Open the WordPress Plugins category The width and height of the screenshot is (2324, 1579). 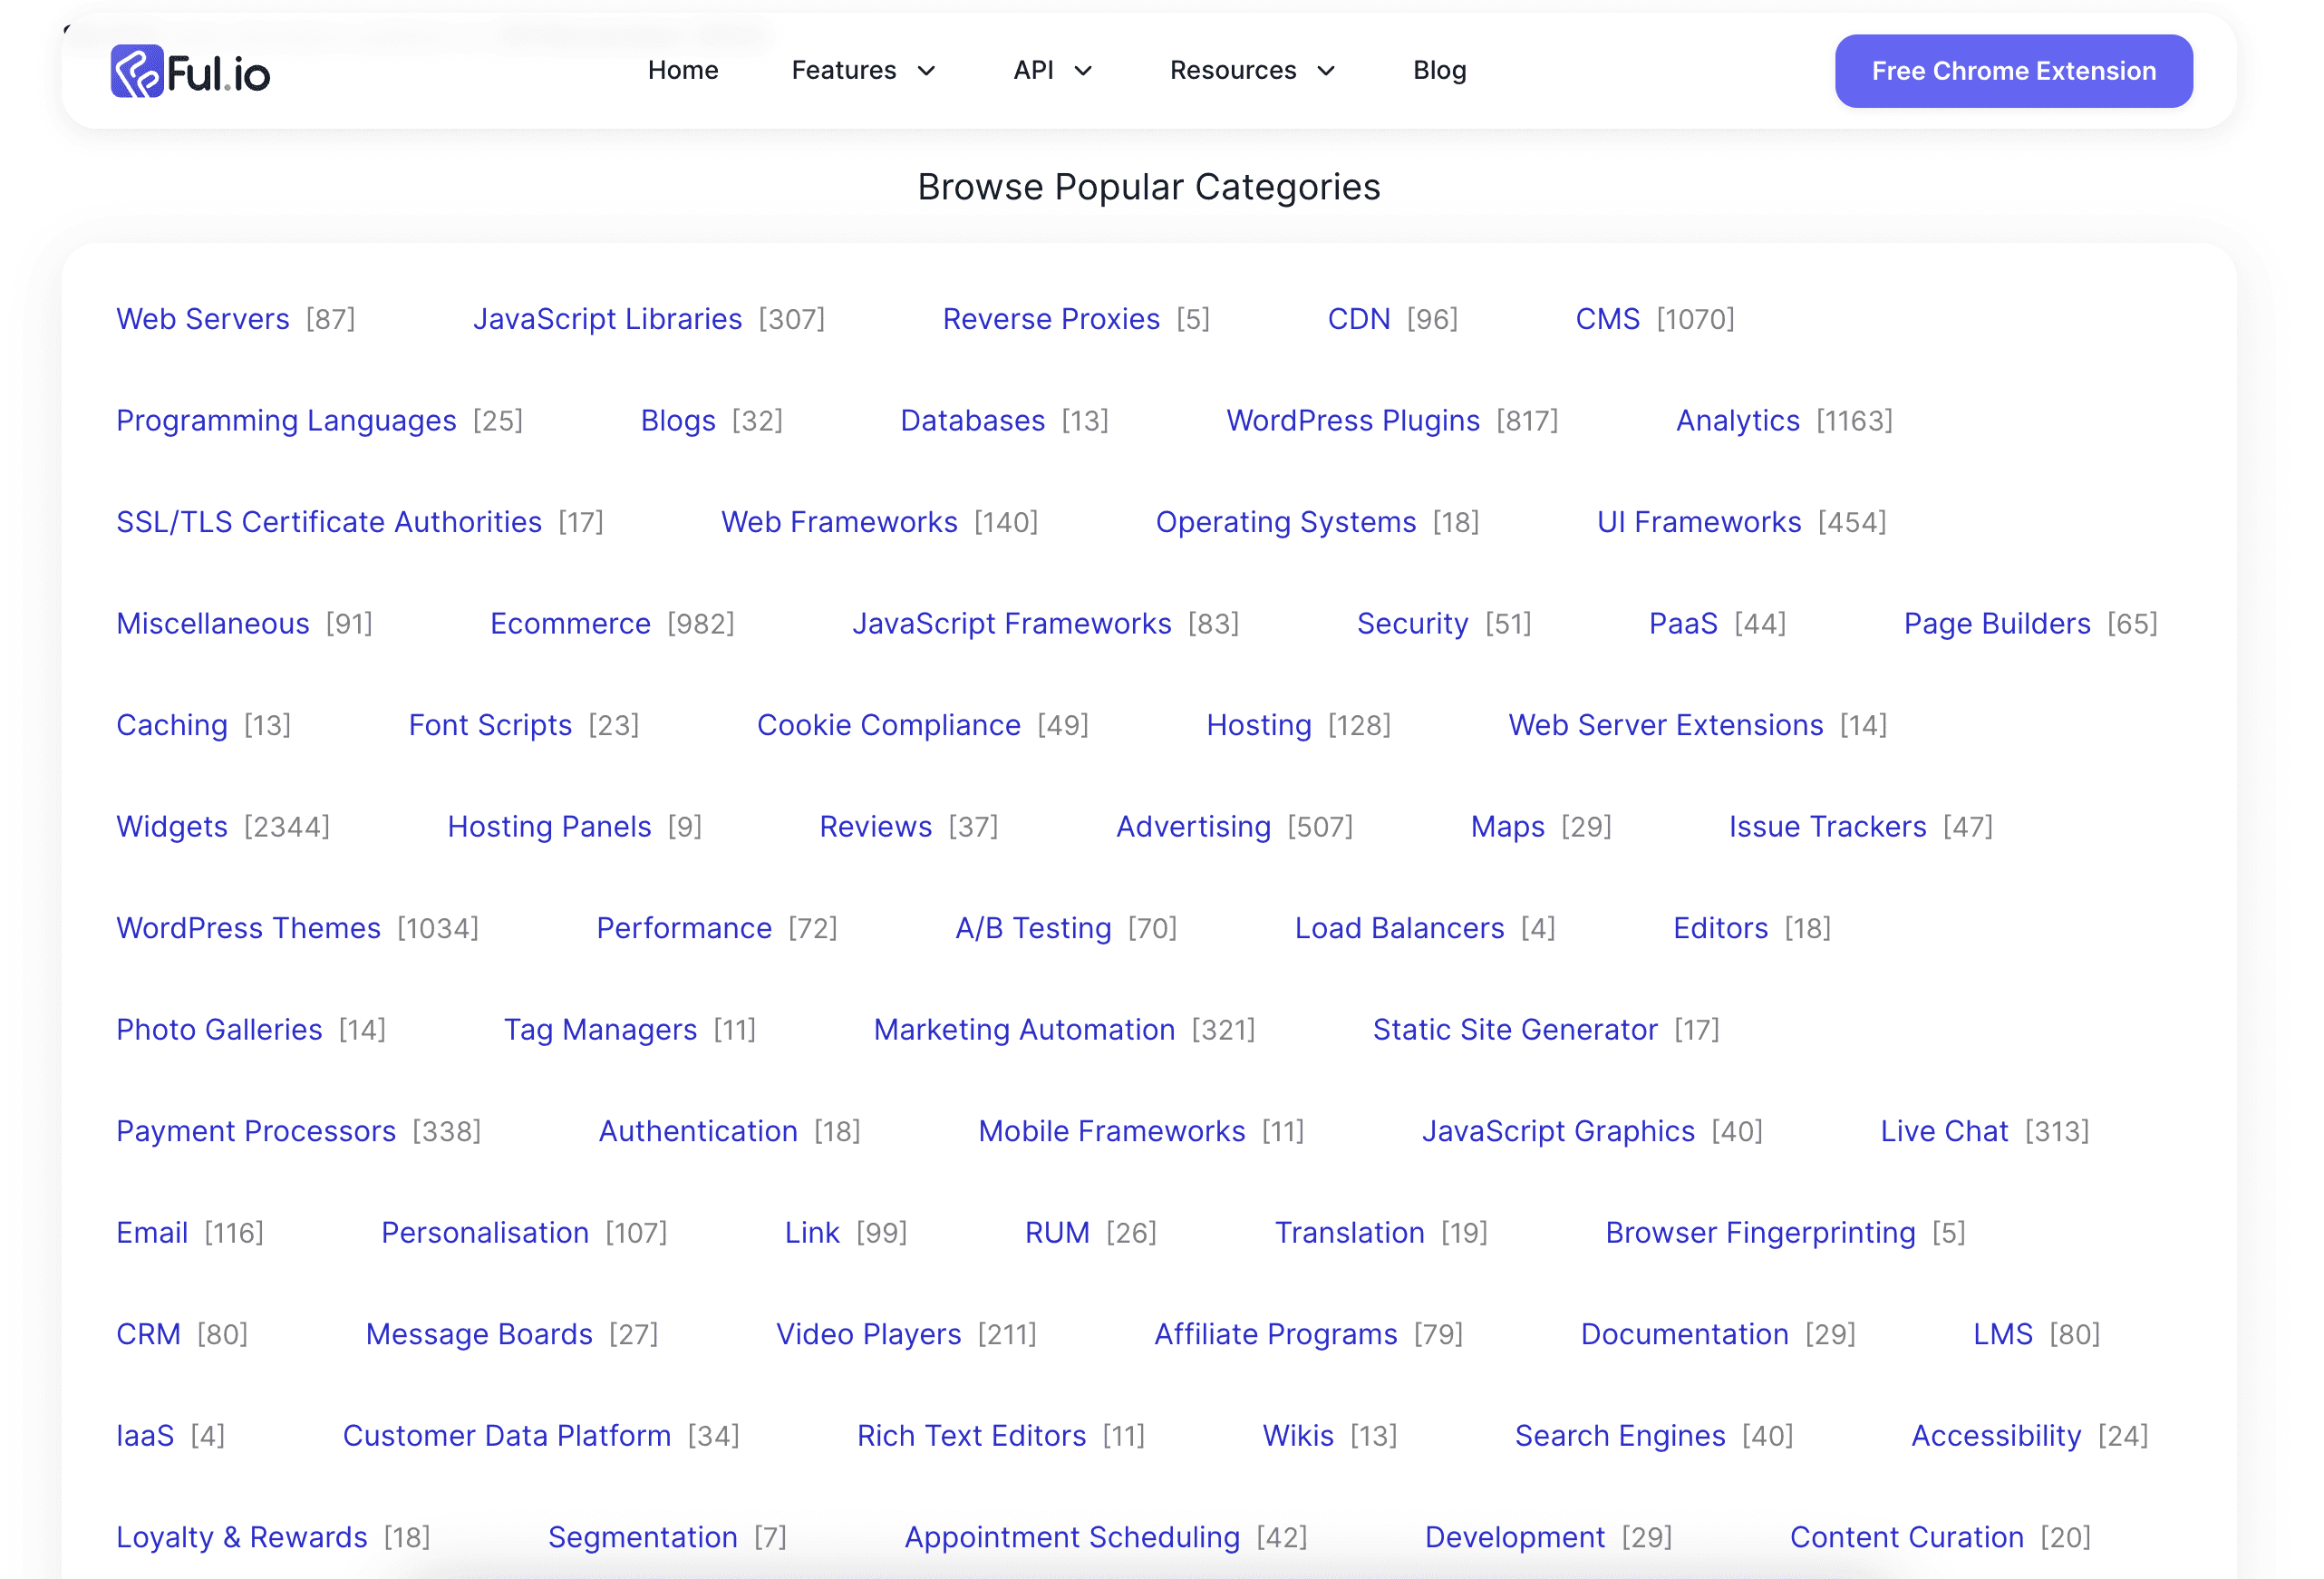(1352, 421)
